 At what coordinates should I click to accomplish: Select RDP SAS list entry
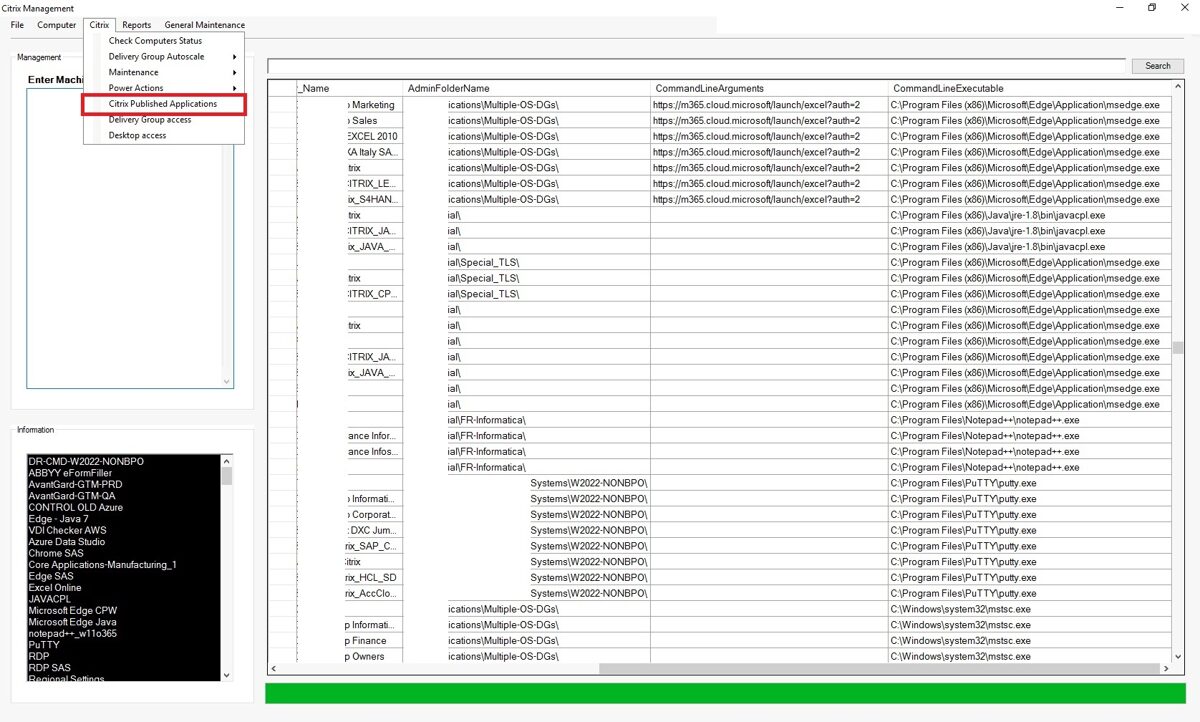point(50,668)
